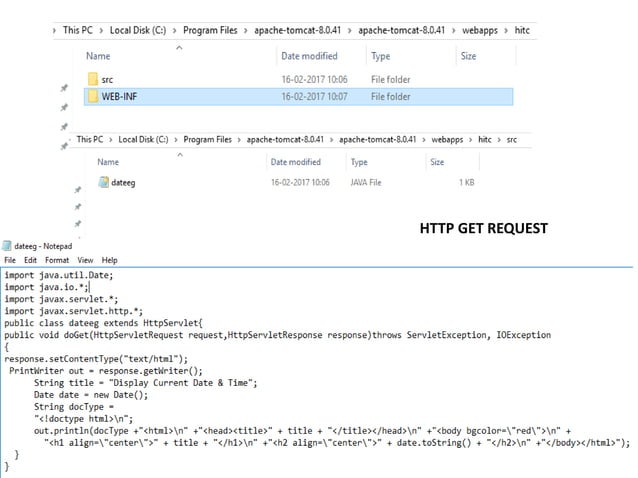Go to Program Files in src path breadcrumb

pyautogui.click(x=208, y=140)
